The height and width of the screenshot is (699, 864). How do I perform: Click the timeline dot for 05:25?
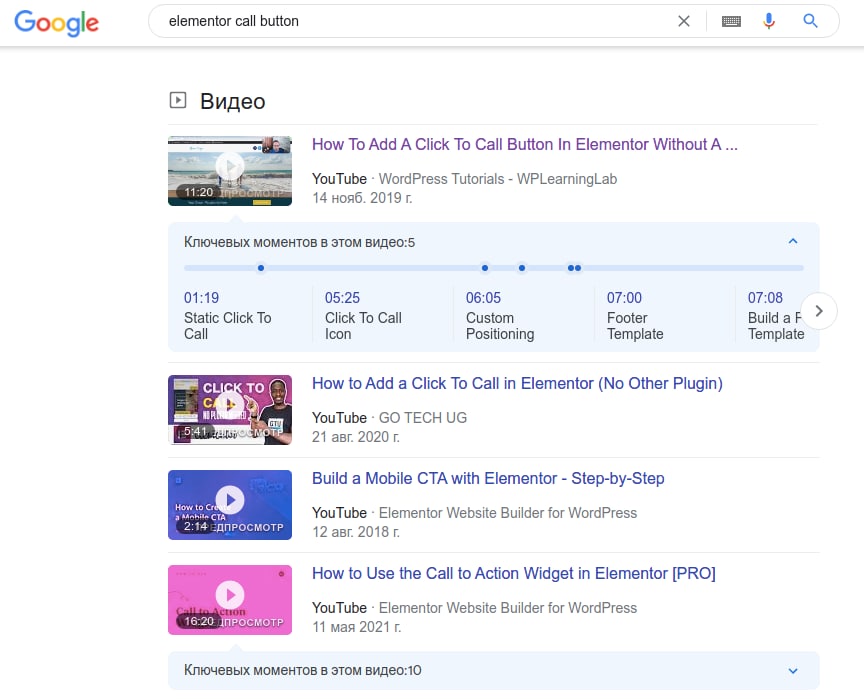coord(484,268)
